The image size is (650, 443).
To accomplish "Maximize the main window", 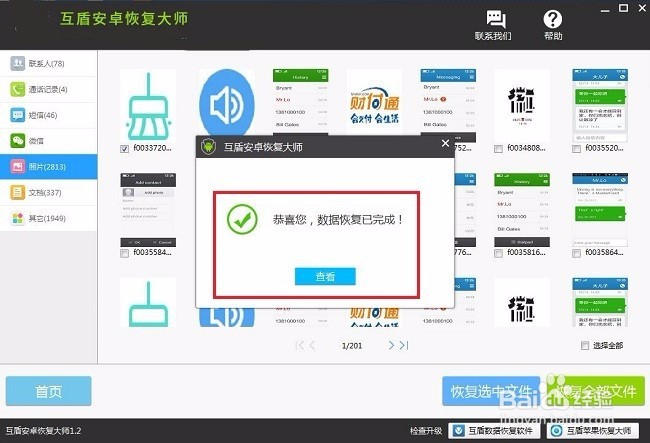I will (x=623, y=8).
